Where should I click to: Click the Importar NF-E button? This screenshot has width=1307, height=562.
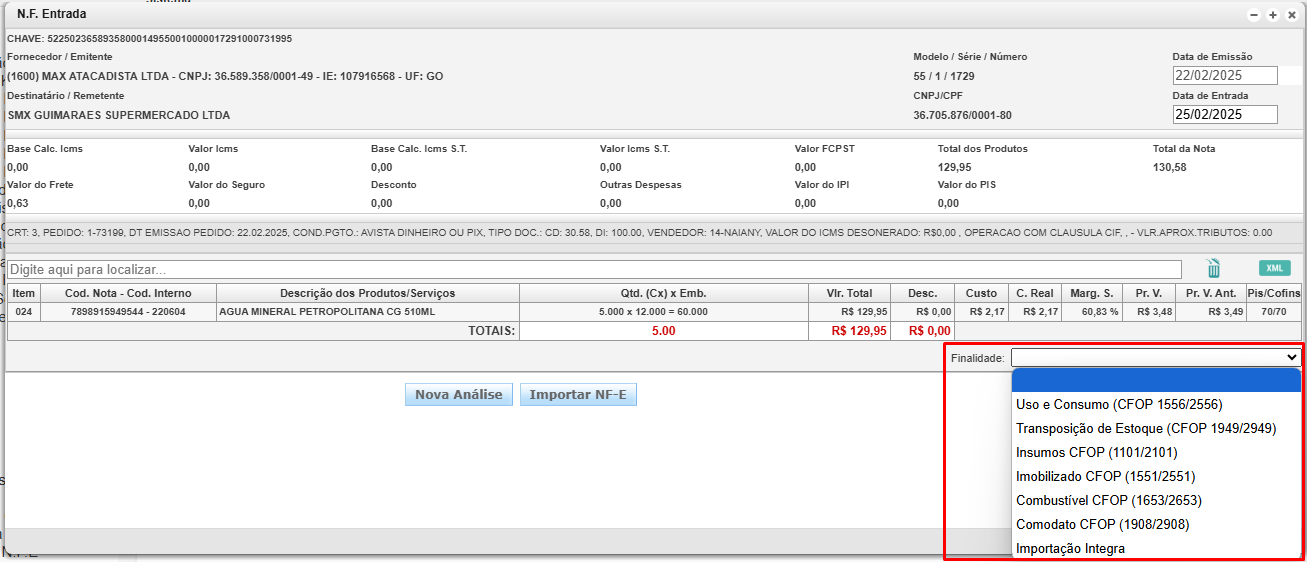578,394
